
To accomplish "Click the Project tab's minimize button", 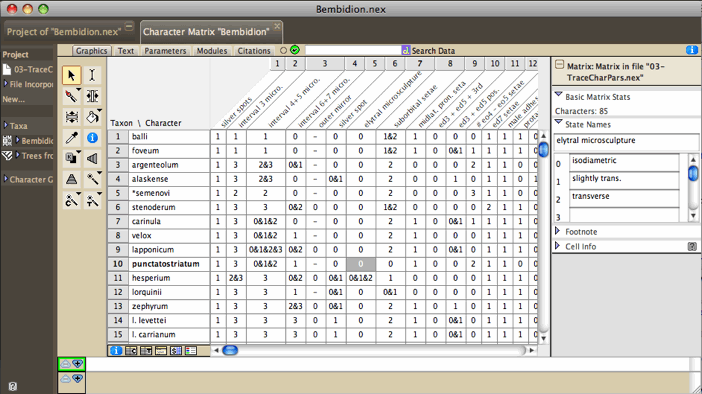I will 129,26.
